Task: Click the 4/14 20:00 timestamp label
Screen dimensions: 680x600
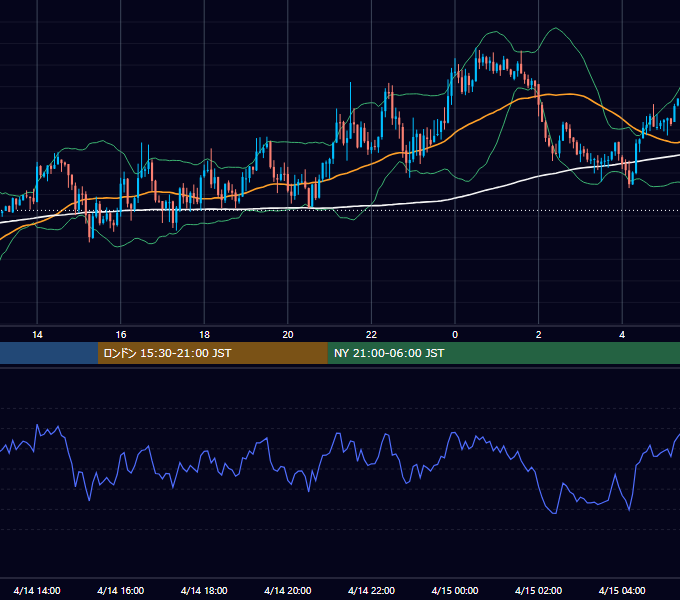Action: coord(288,590)
